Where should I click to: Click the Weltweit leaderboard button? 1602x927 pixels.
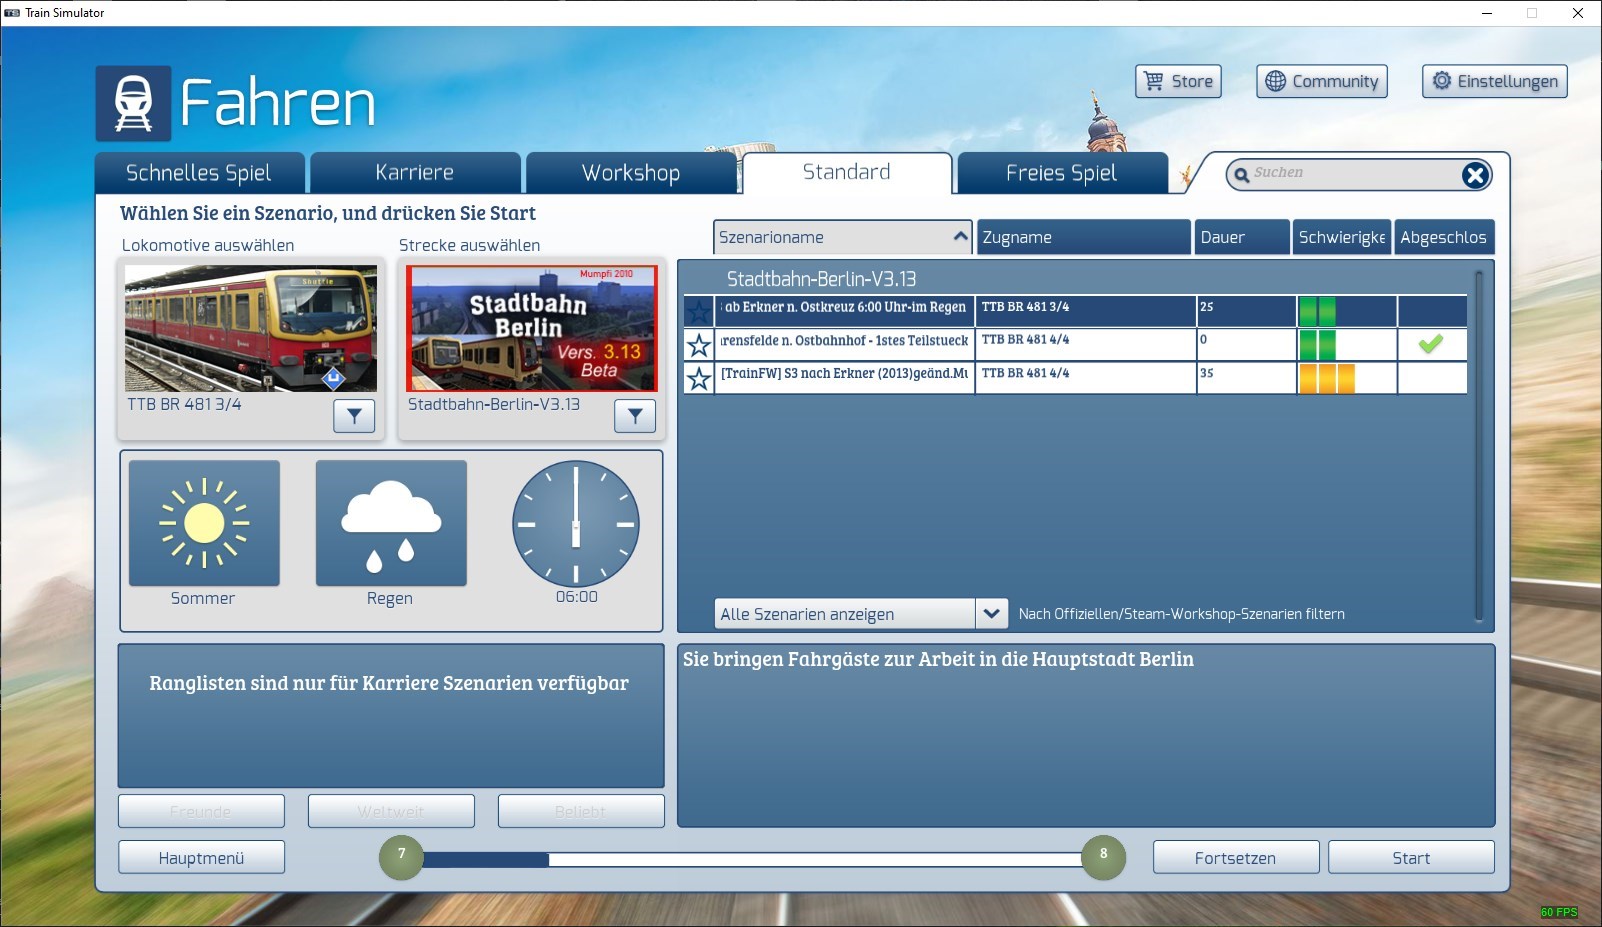coord(391,811)
